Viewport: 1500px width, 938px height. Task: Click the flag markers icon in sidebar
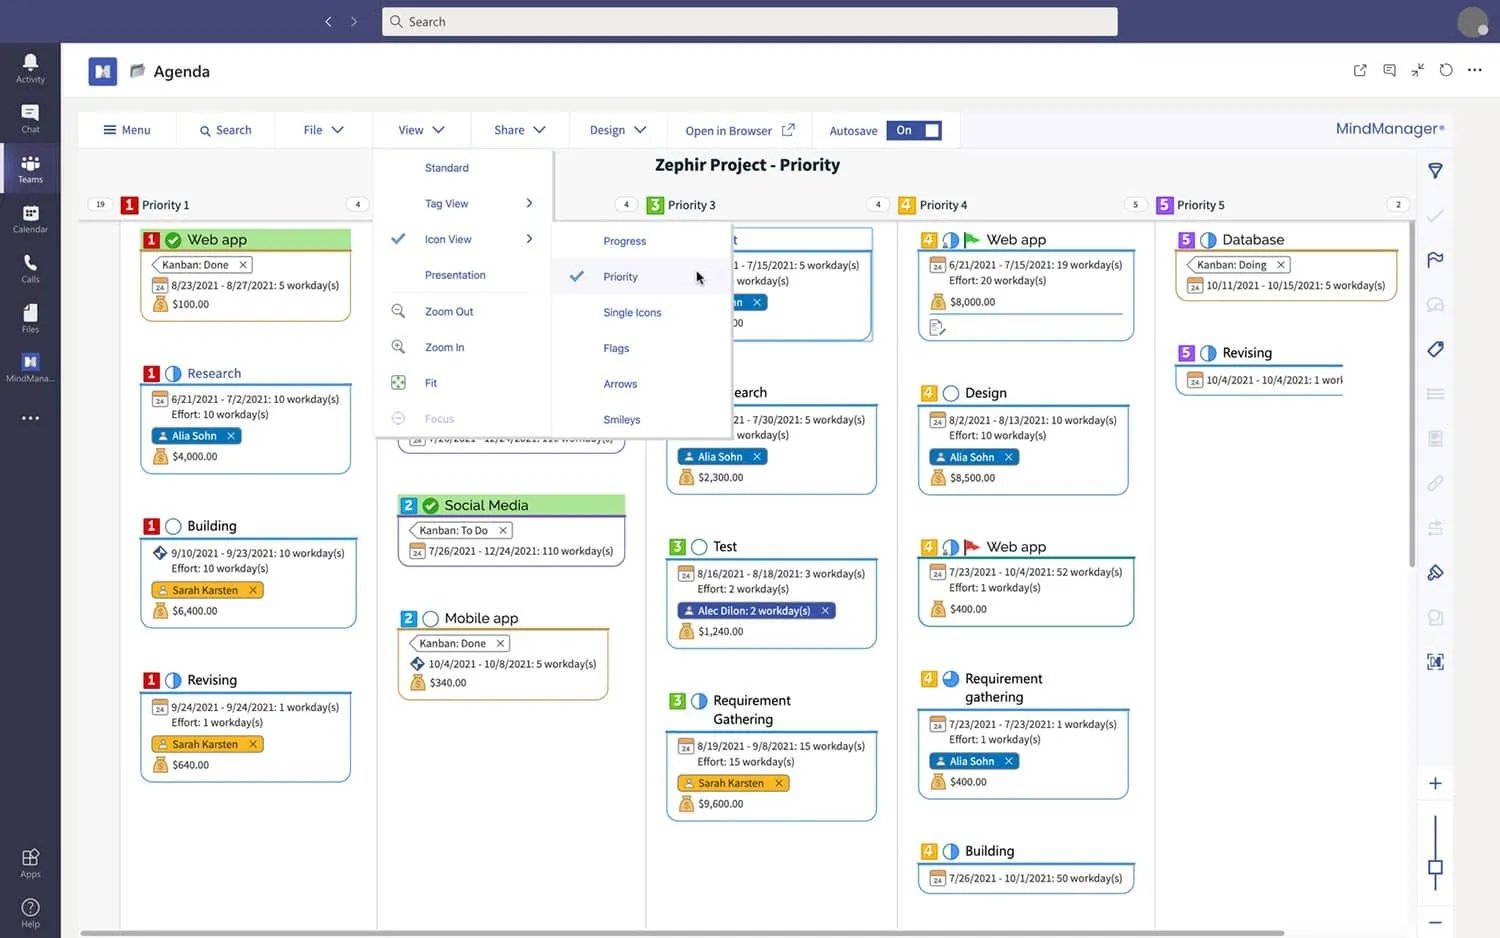(x=1435, y=260)
